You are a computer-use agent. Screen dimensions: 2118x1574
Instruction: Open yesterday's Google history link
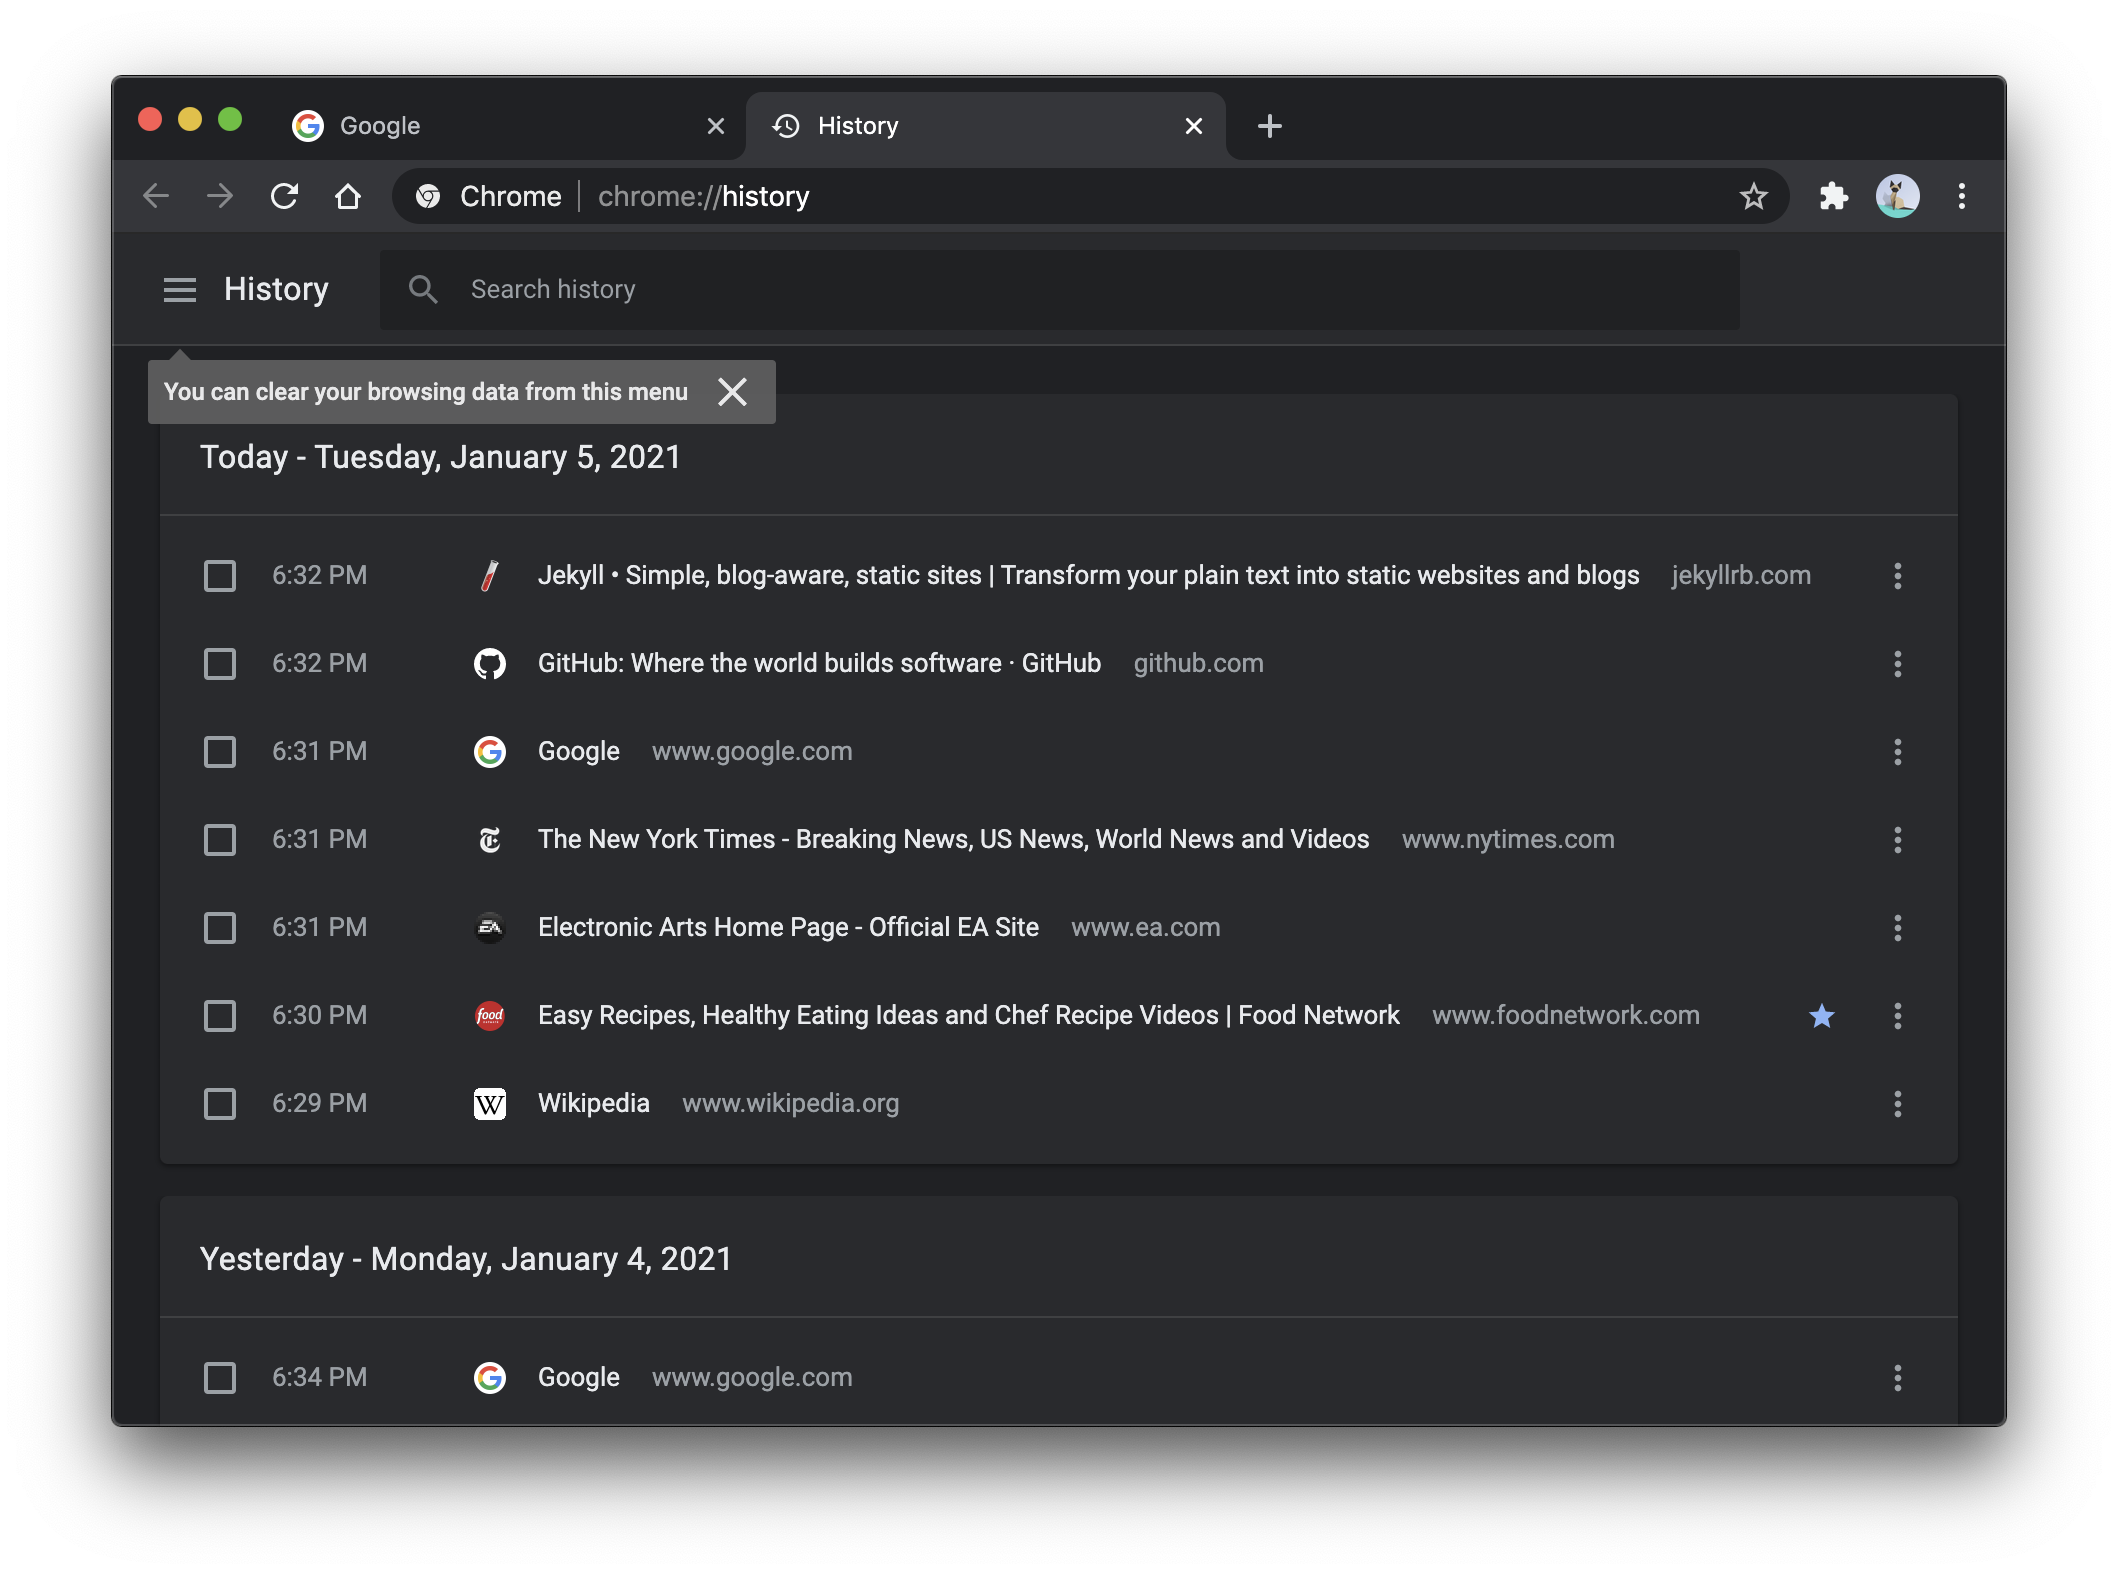(578, 1377)
